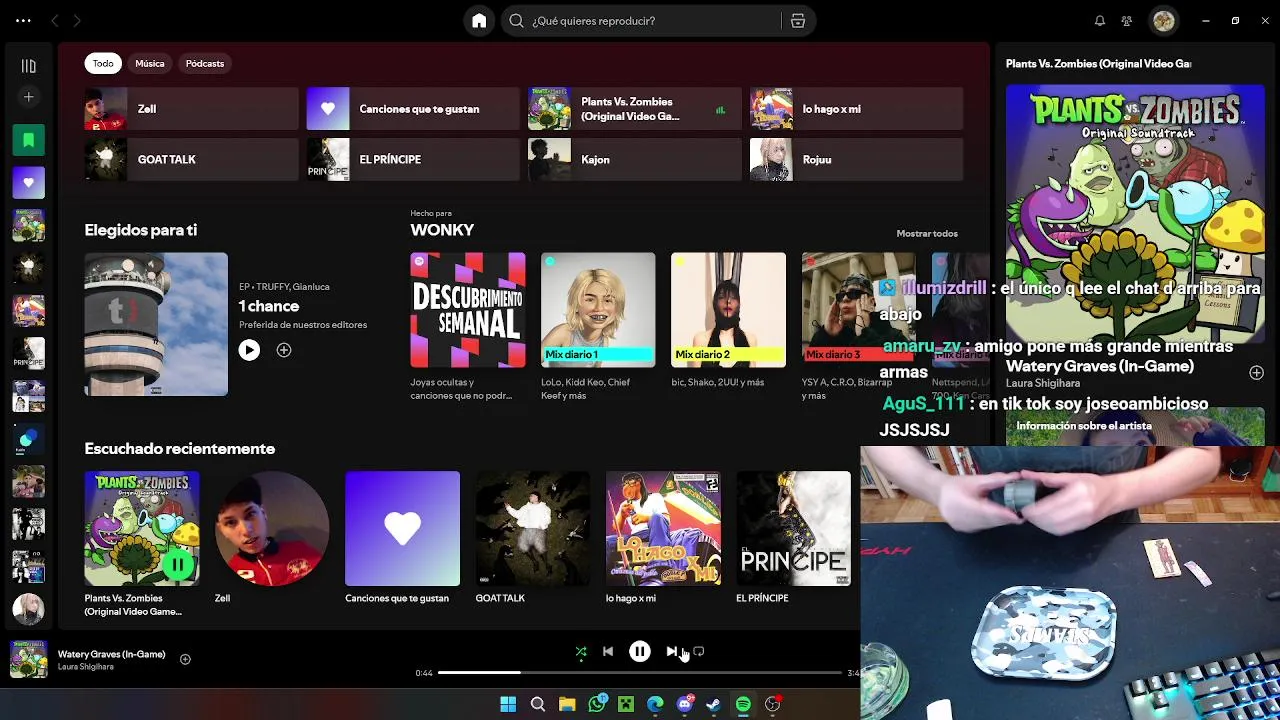Open GOAT TALK in Escuchado recientemente
1280x720 pixels.
point(532,538)
